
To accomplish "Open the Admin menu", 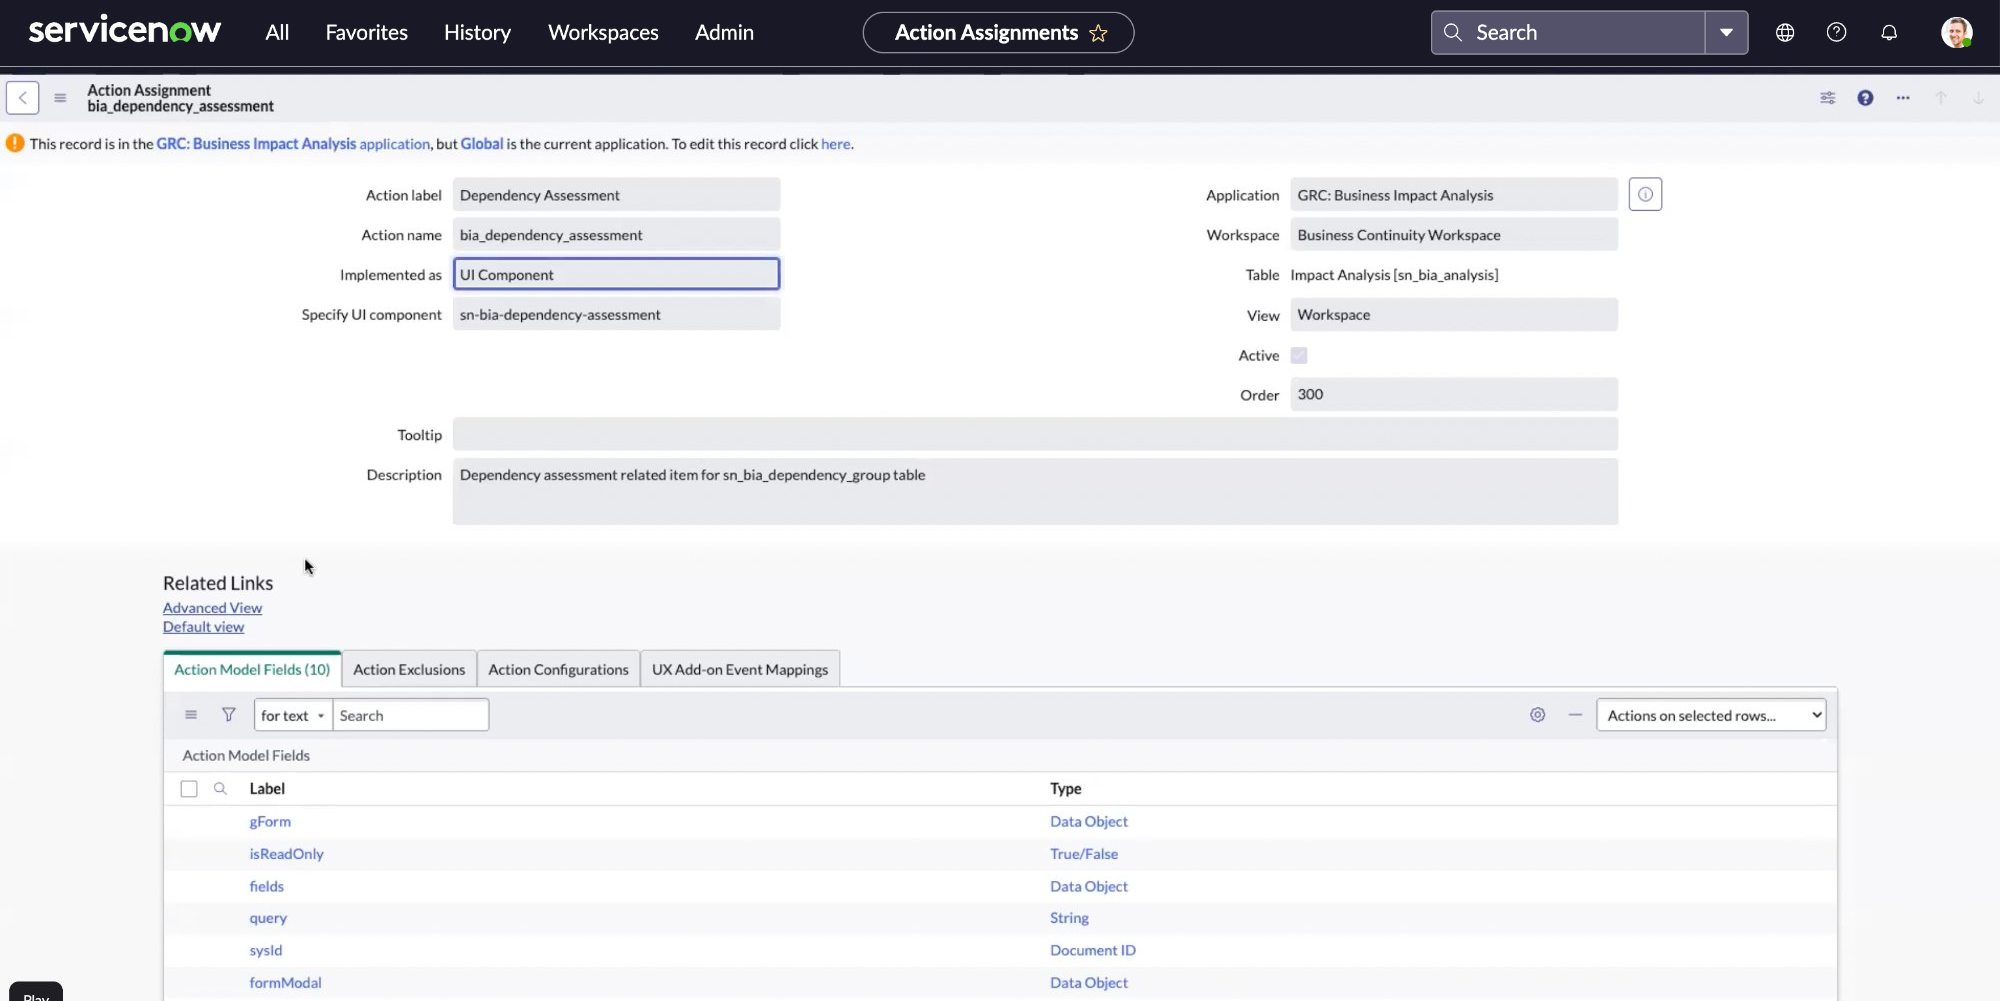I will (724, 33).
